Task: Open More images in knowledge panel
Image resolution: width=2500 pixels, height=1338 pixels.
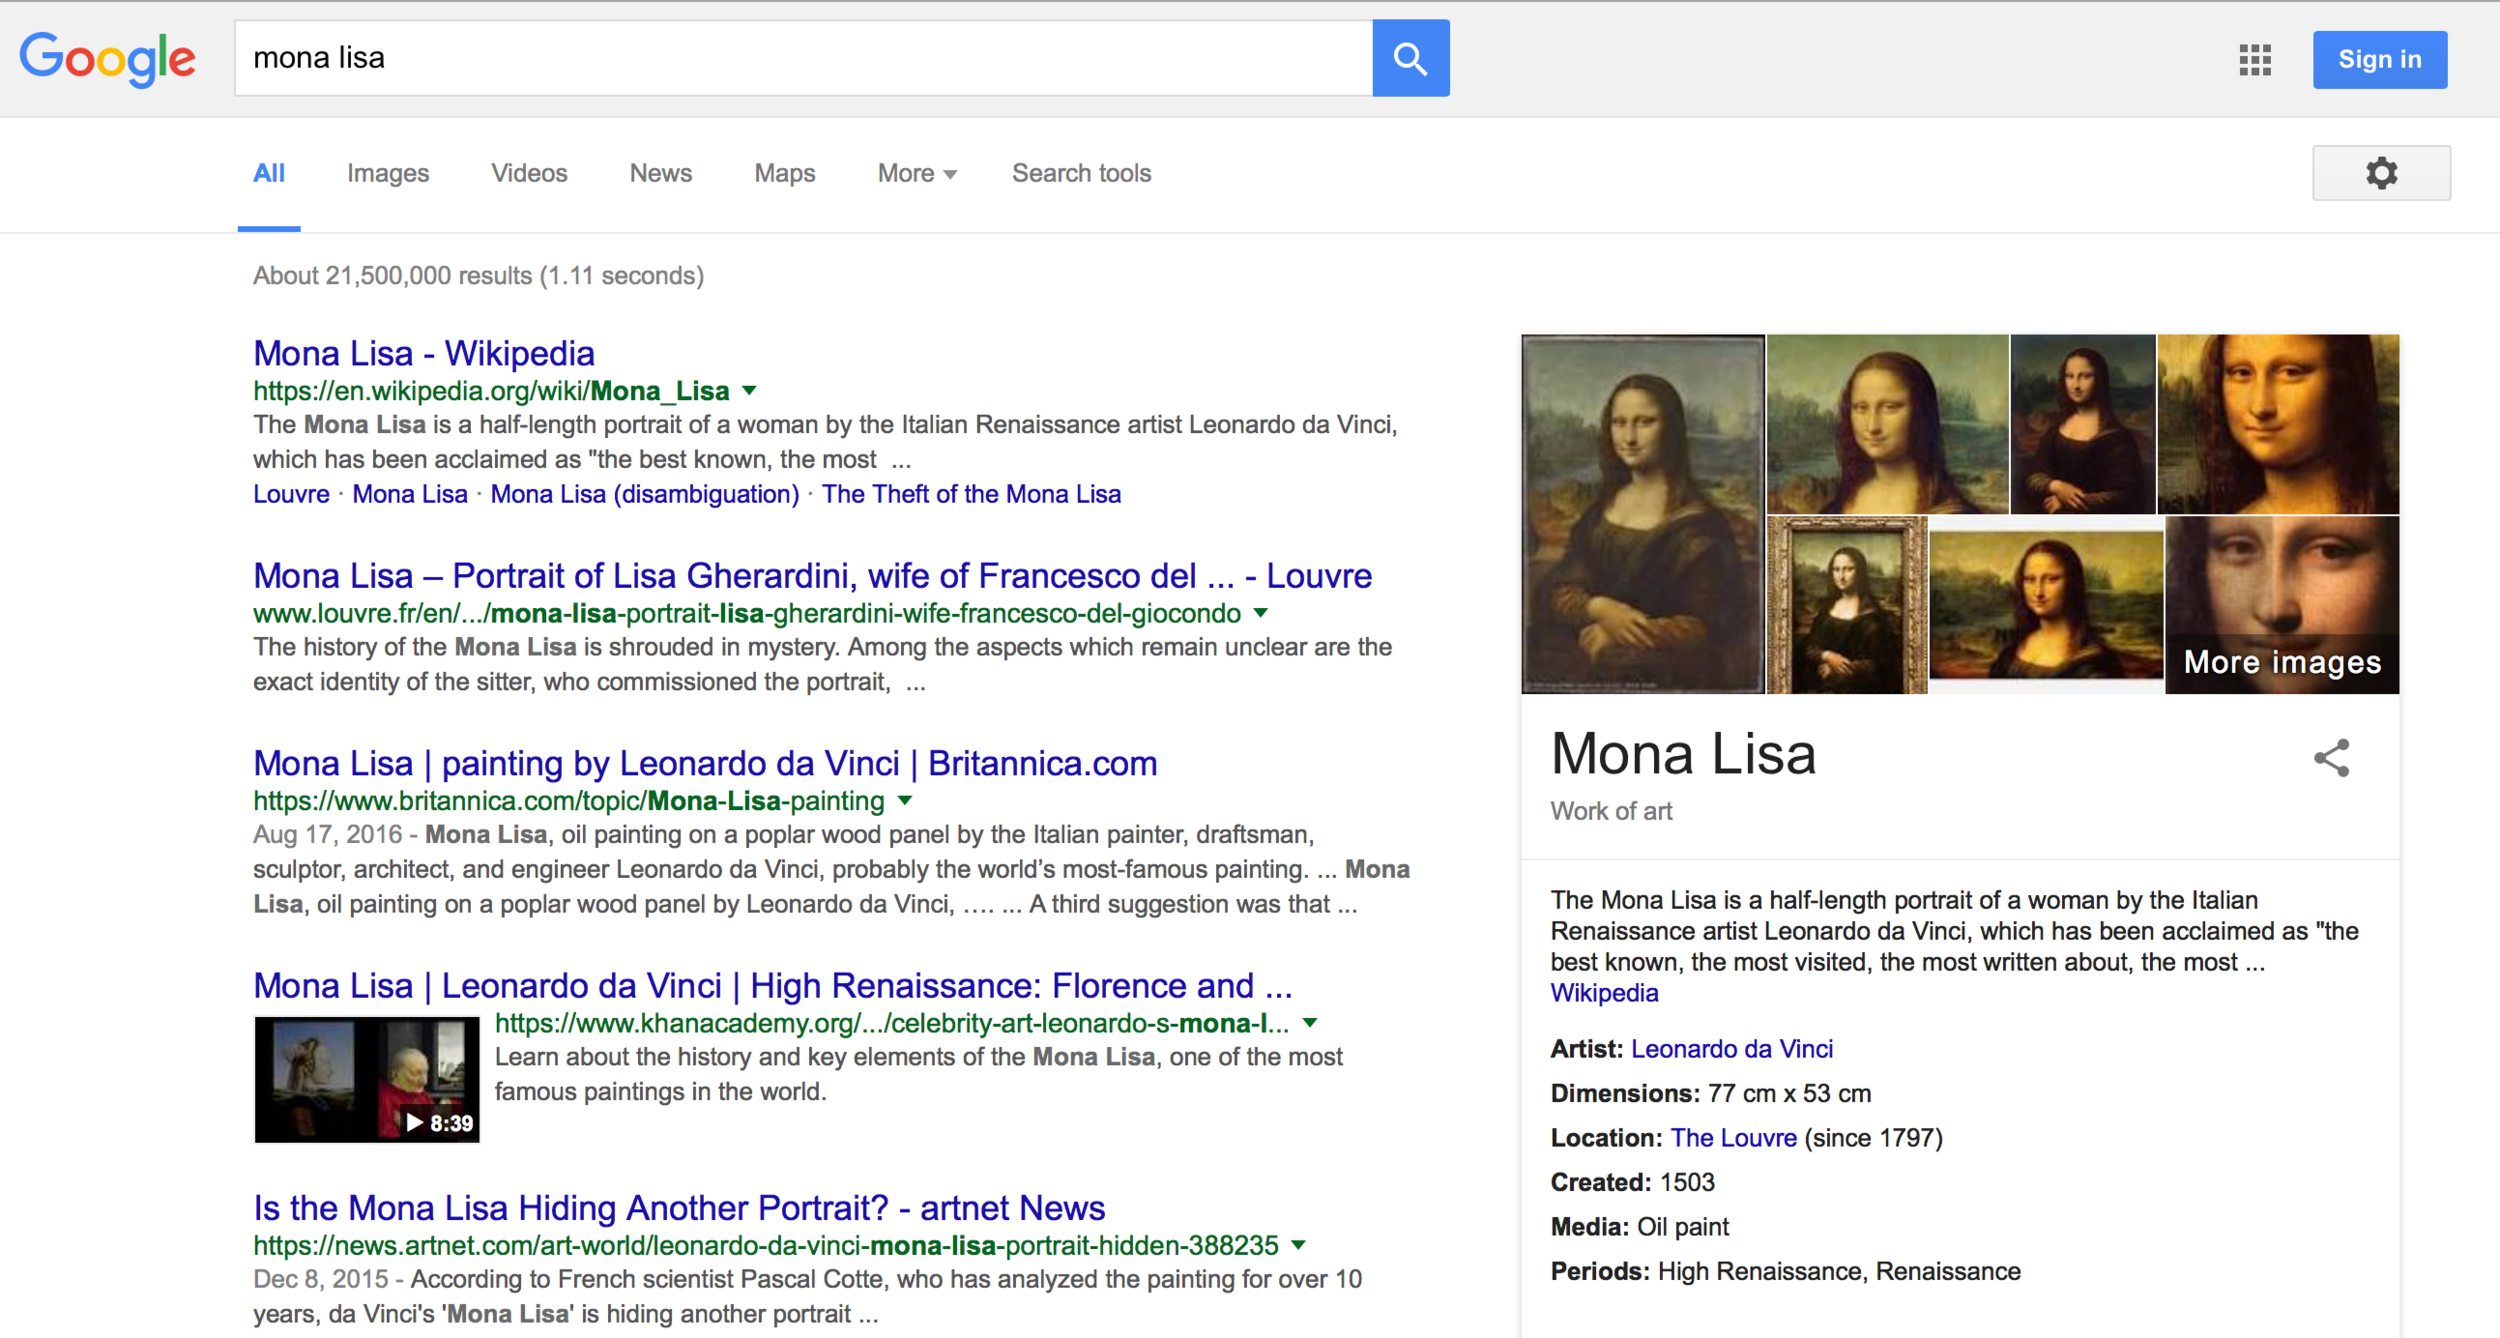Action: [2281, 661]
